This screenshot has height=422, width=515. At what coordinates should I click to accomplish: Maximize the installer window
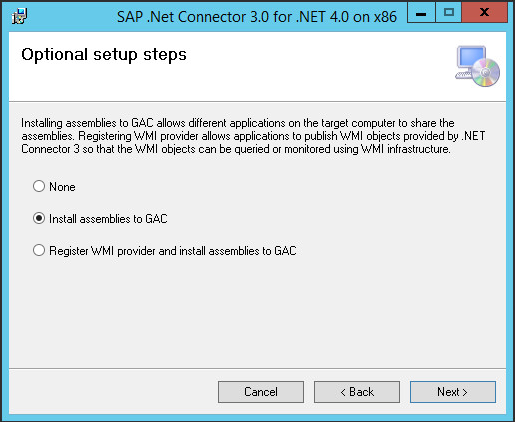[x=449, y=13]
